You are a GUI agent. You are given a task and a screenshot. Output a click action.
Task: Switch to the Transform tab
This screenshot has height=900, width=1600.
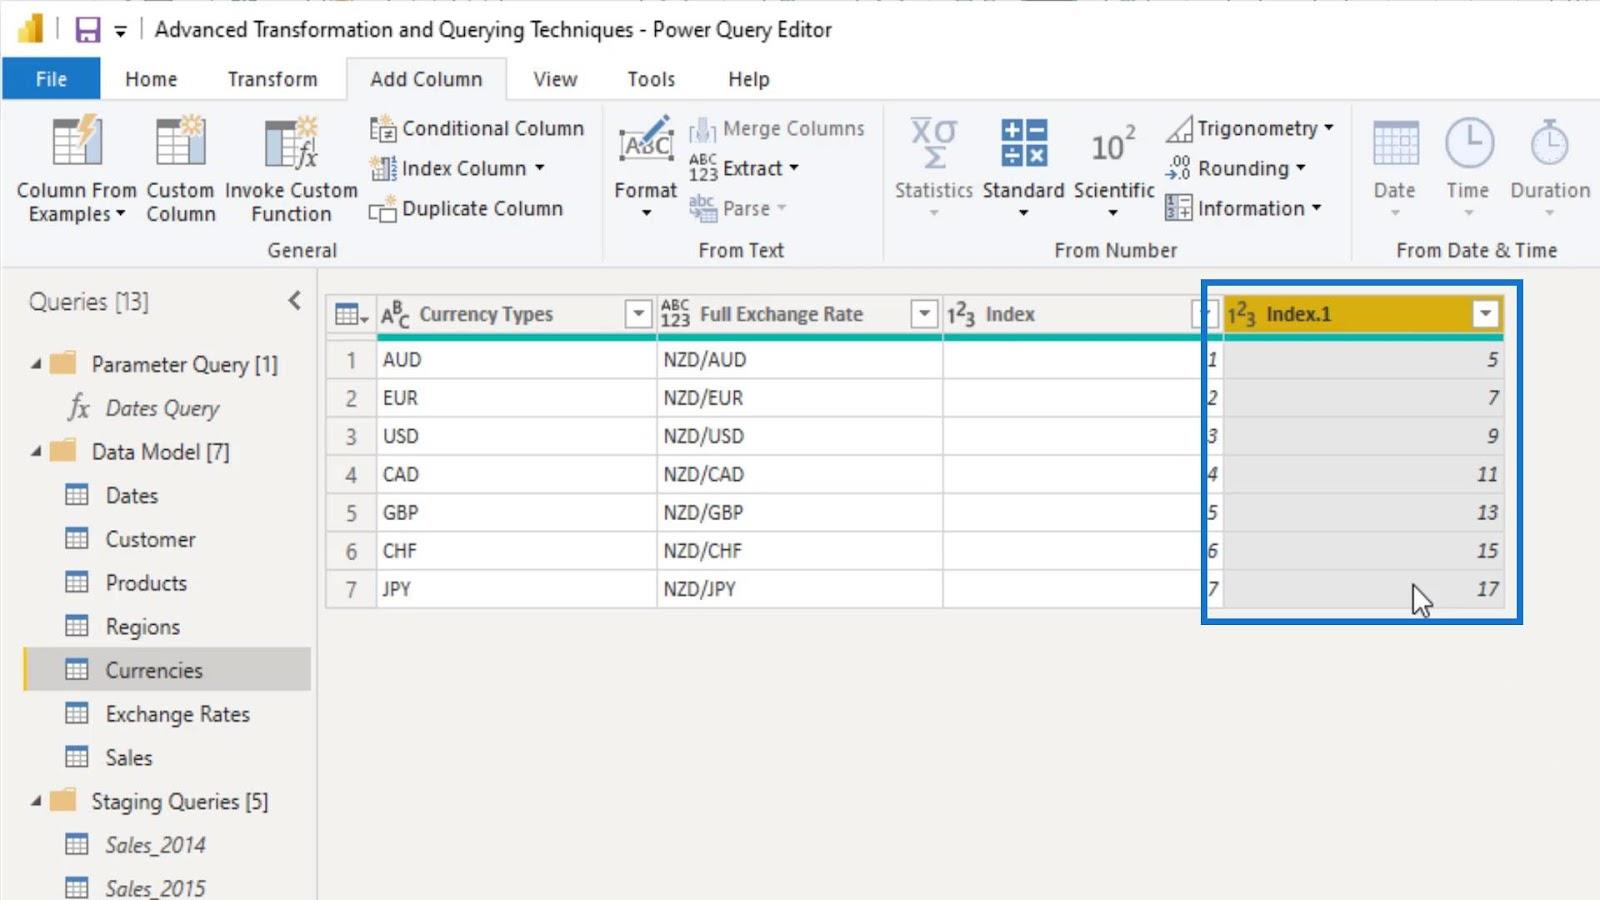[x=272, y=78]
